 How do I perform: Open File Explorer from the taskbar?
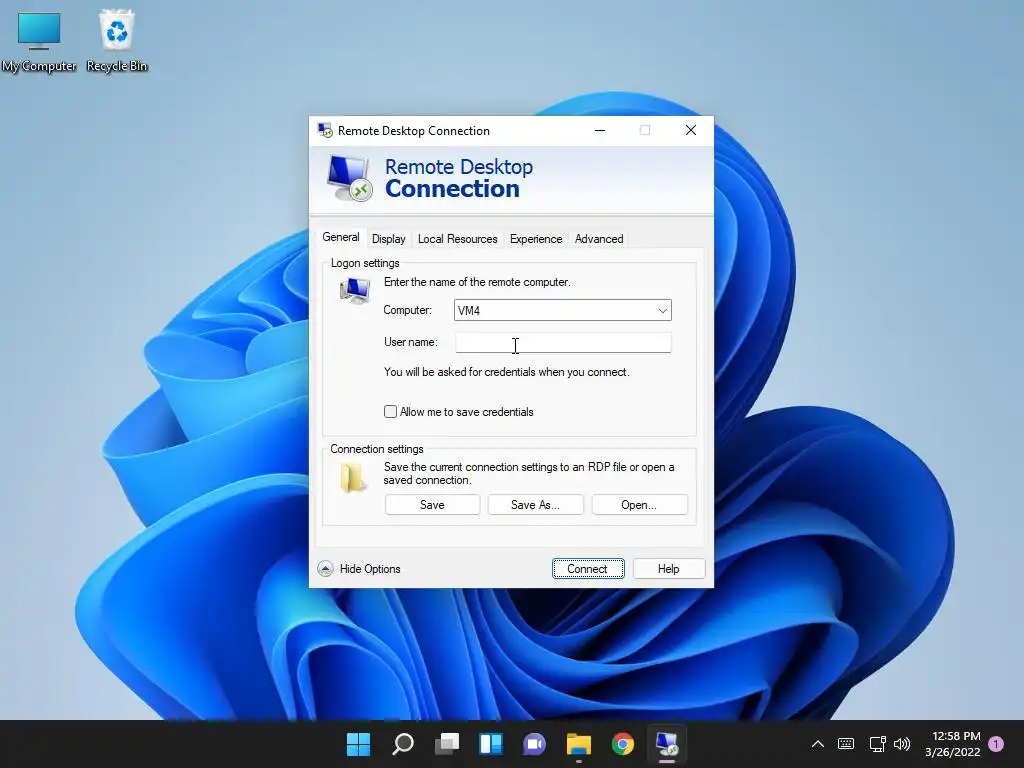[579, 744]
